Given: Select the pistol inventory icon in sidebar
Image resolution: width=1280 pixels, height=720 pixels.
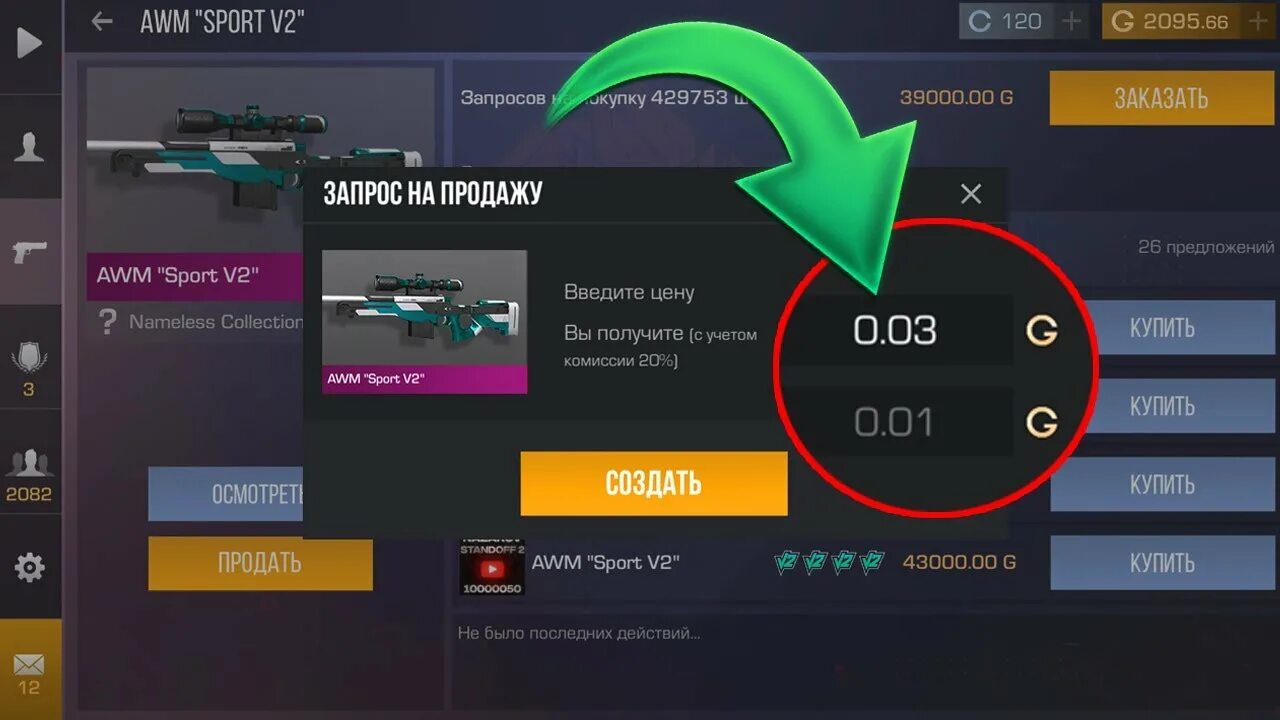Looking at the screenshot, I should [x=29, y=251].
